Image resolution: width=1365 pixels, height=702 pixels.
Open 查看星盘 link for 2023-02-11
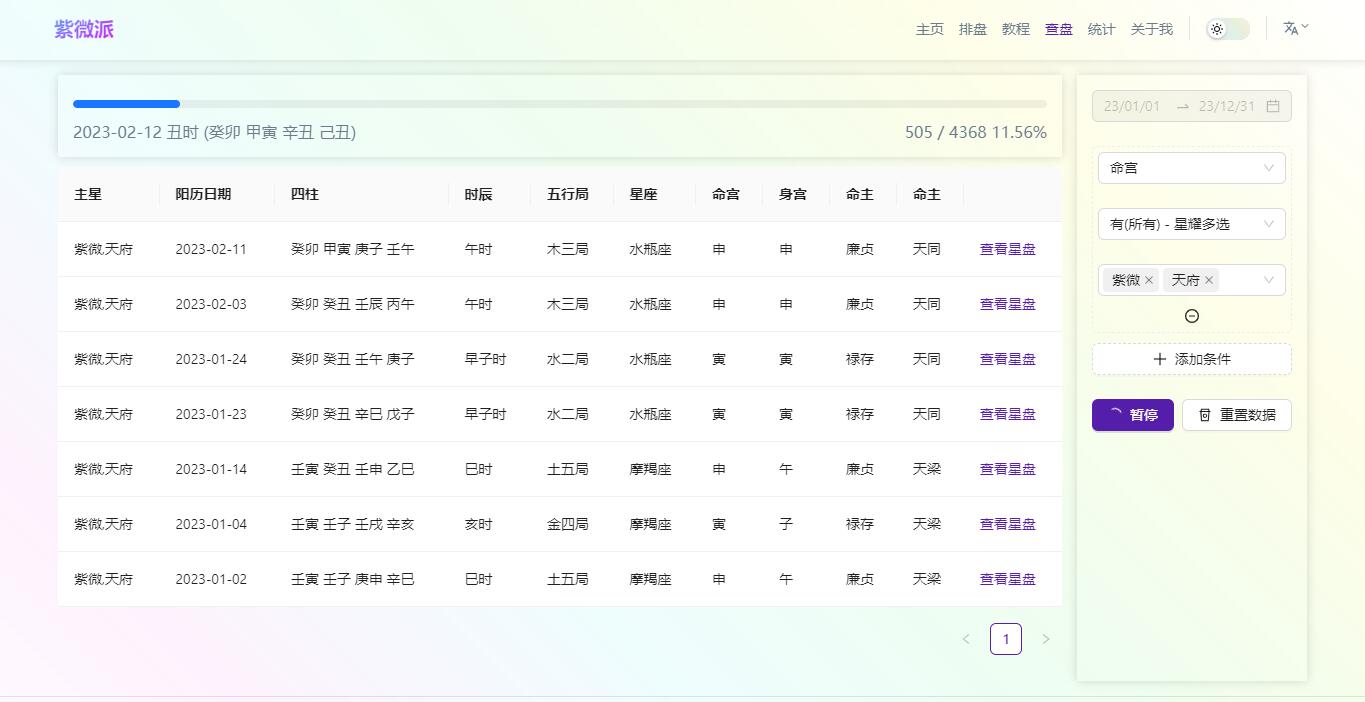1007,249
